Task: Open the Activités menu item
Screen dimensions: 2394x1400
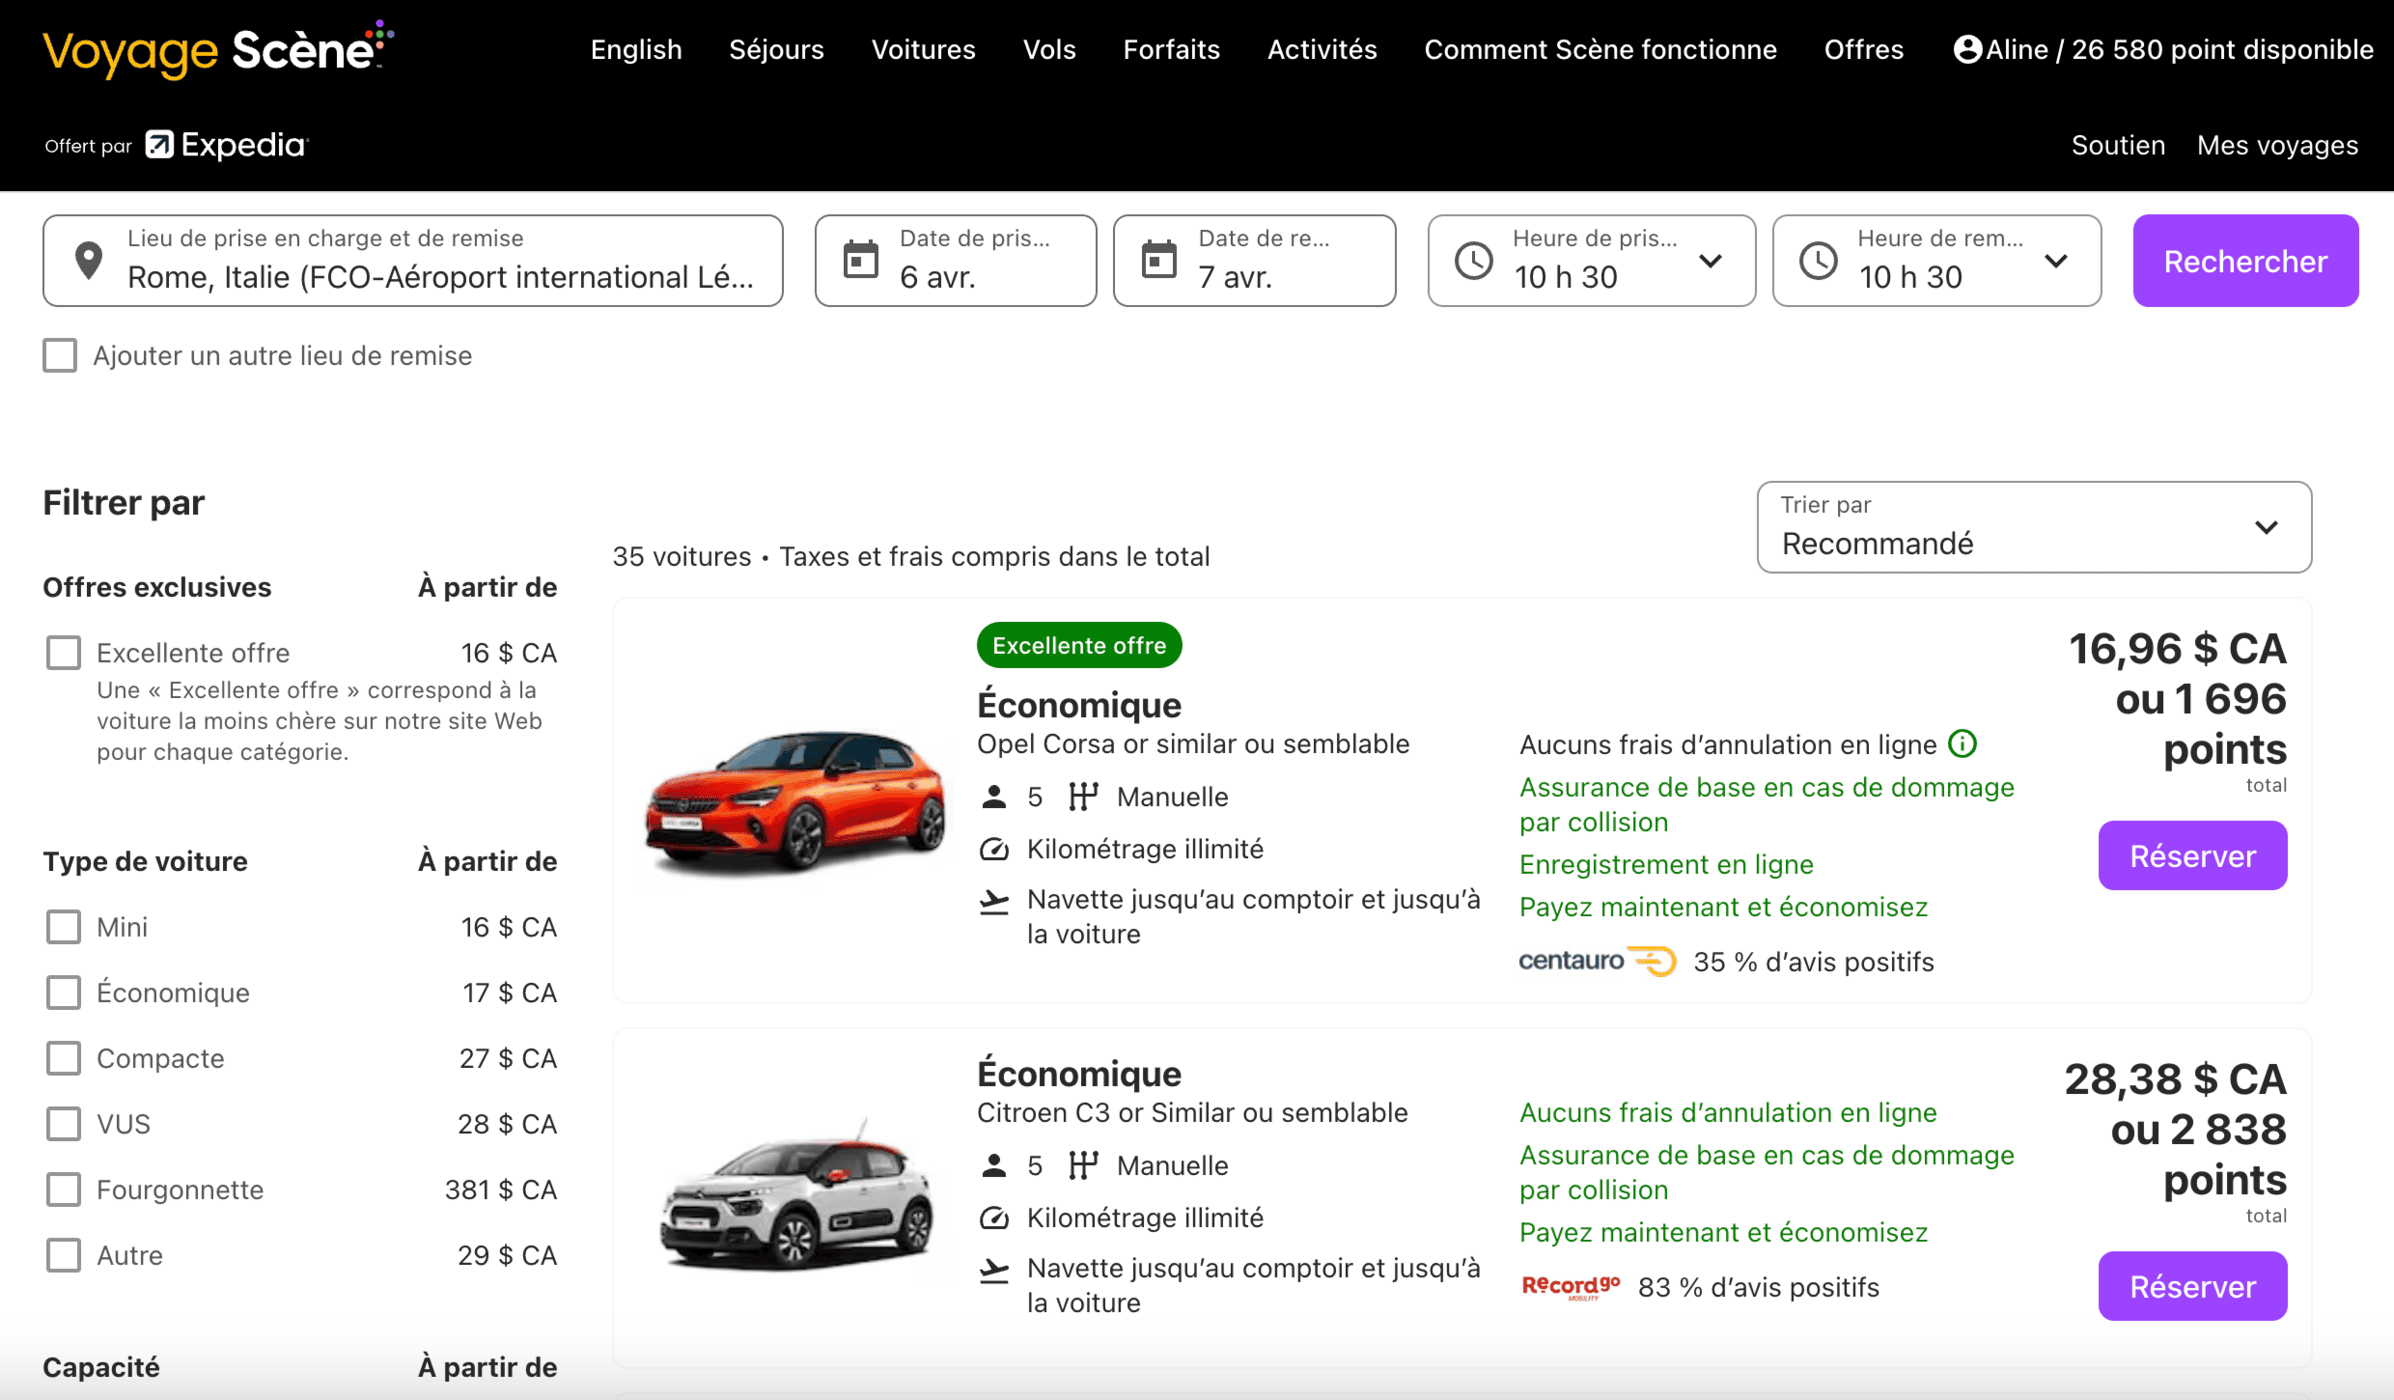Action: tap(1322, 49)
